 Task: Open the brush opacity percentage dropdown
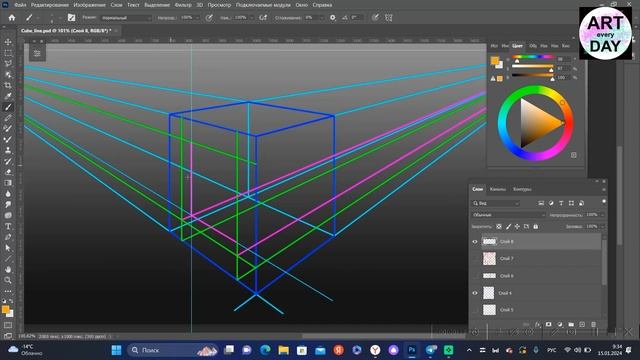pyautogui.click(x=198, y=18)
